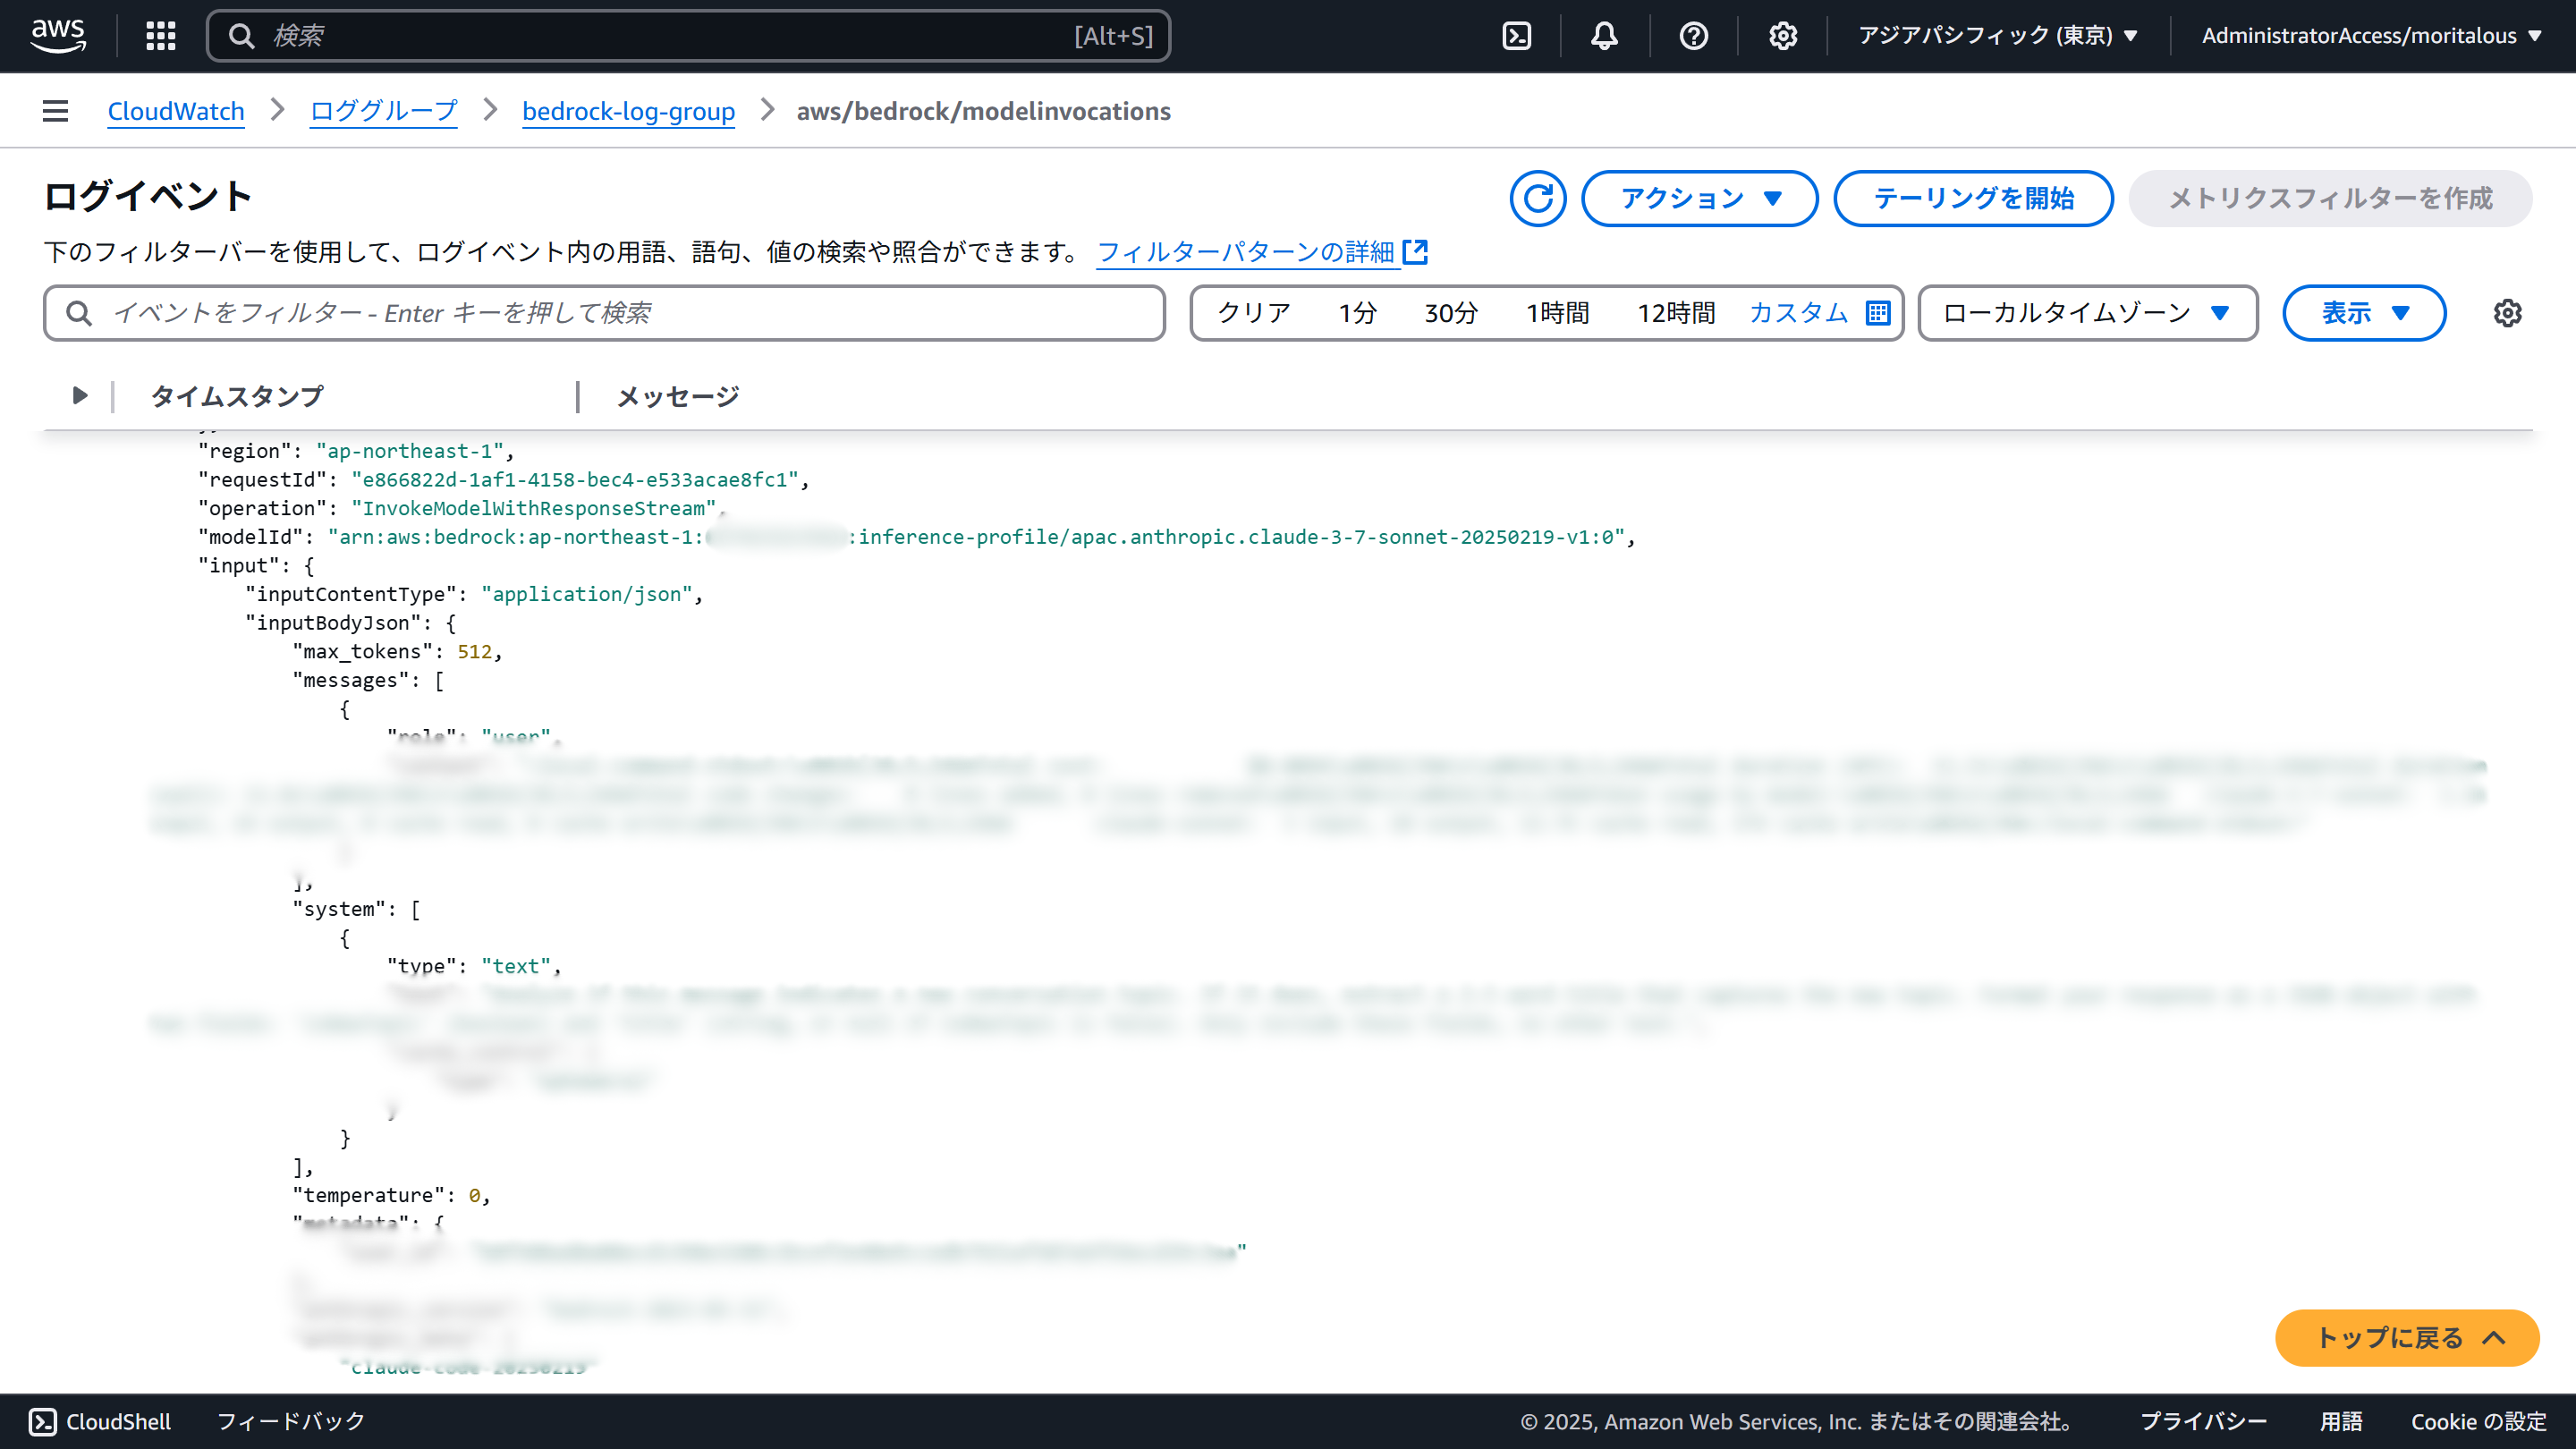Open the アジアパシフィック (東京) region selector
The image size is (2576, 1449).
[1998, 36]
